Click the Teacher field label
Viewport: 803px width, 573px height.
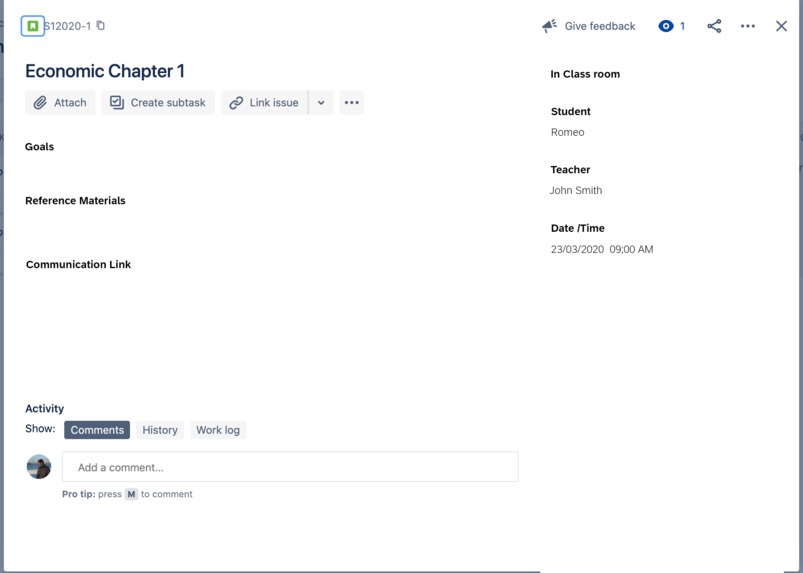pyautogui.click(x=570, y=170)
